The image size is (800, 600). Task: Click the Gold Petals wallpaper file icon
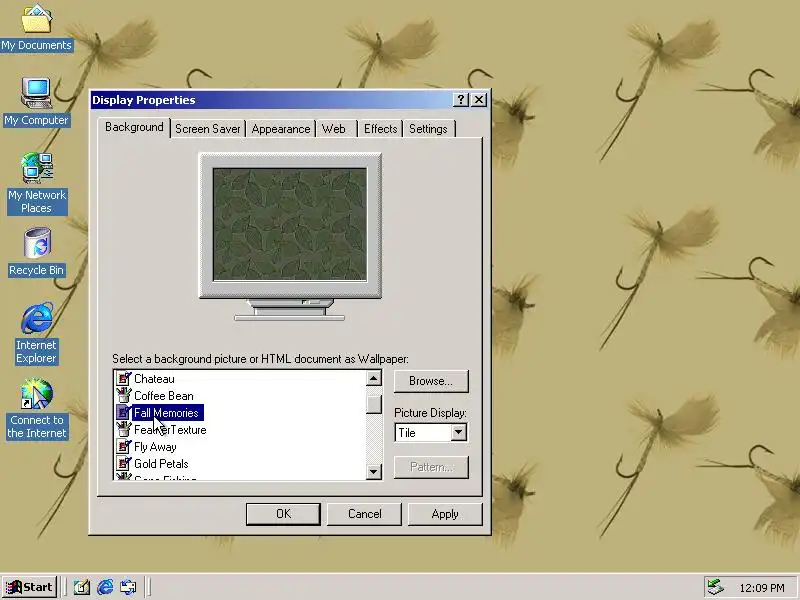click(x=123, y=463)
